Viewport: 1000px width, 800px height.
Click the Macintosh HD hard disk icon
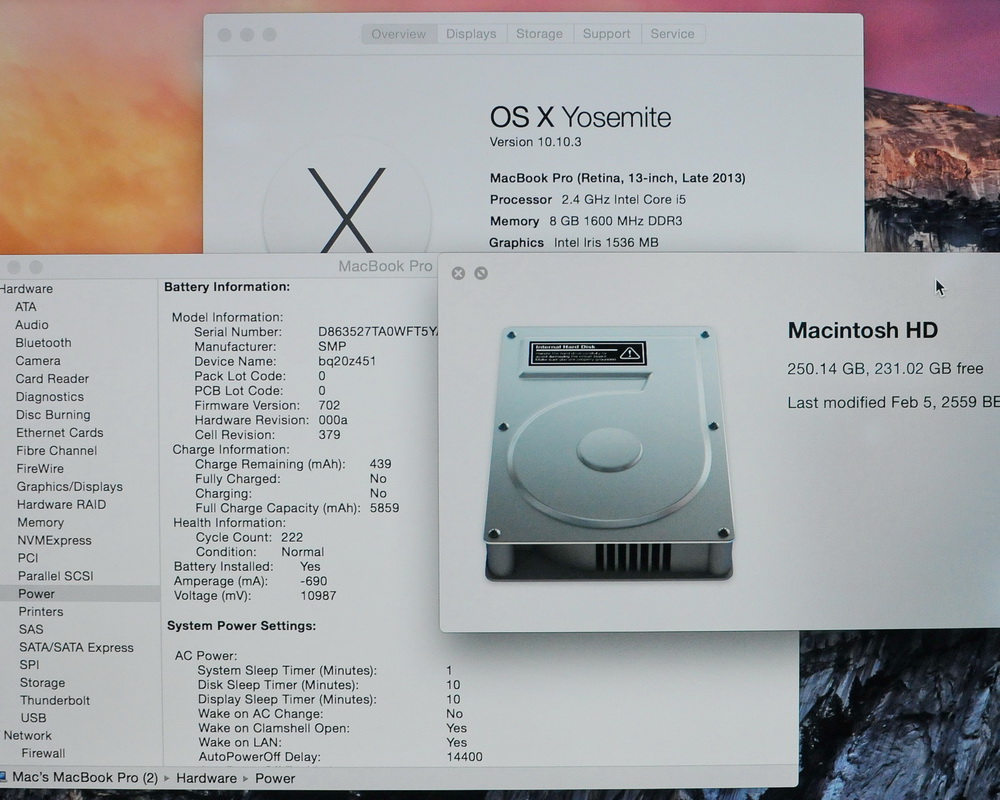tap(609, 454)
